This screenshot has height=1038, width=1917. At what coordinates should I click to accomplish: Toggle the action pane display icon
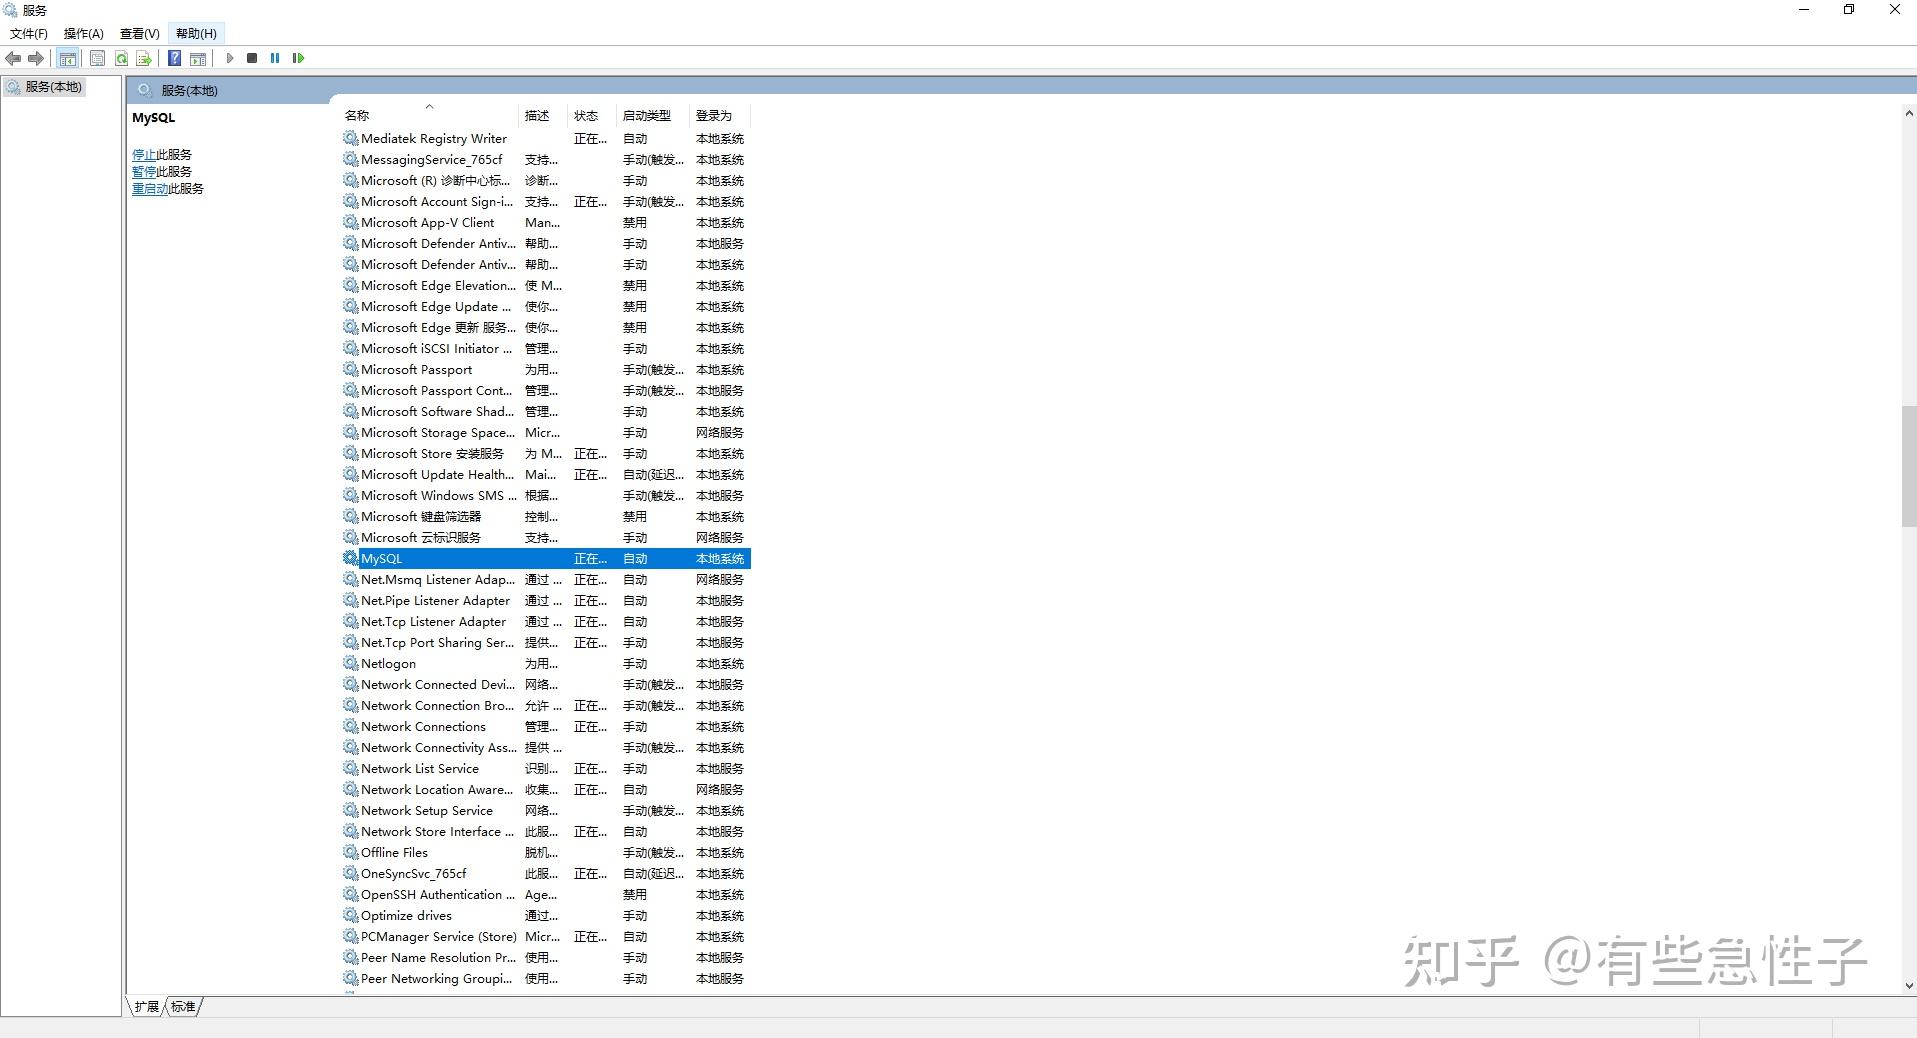(198, 58)
